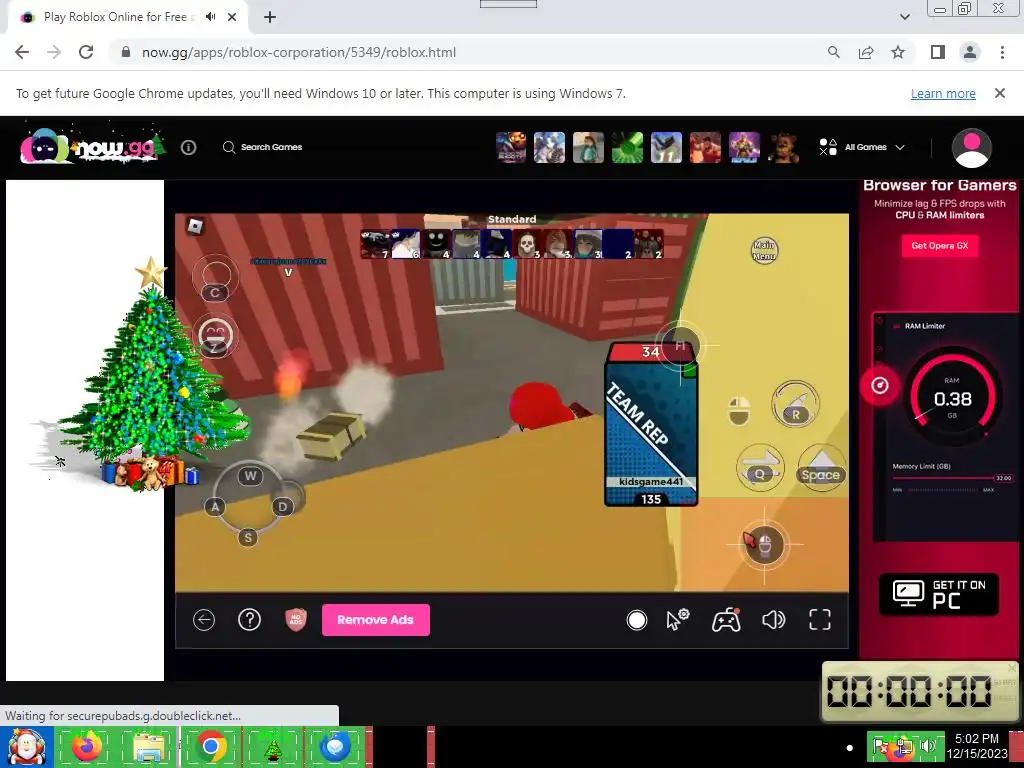Open the info icon beside now.gg logo

188,148
